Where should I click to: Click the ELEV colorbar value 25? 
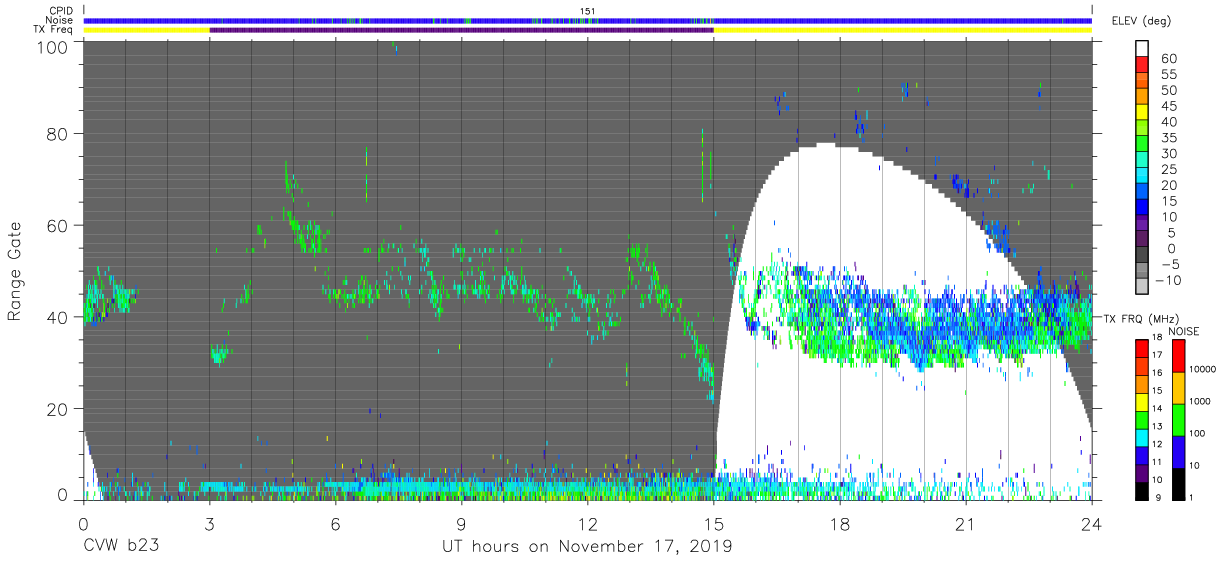[1168, 169]
